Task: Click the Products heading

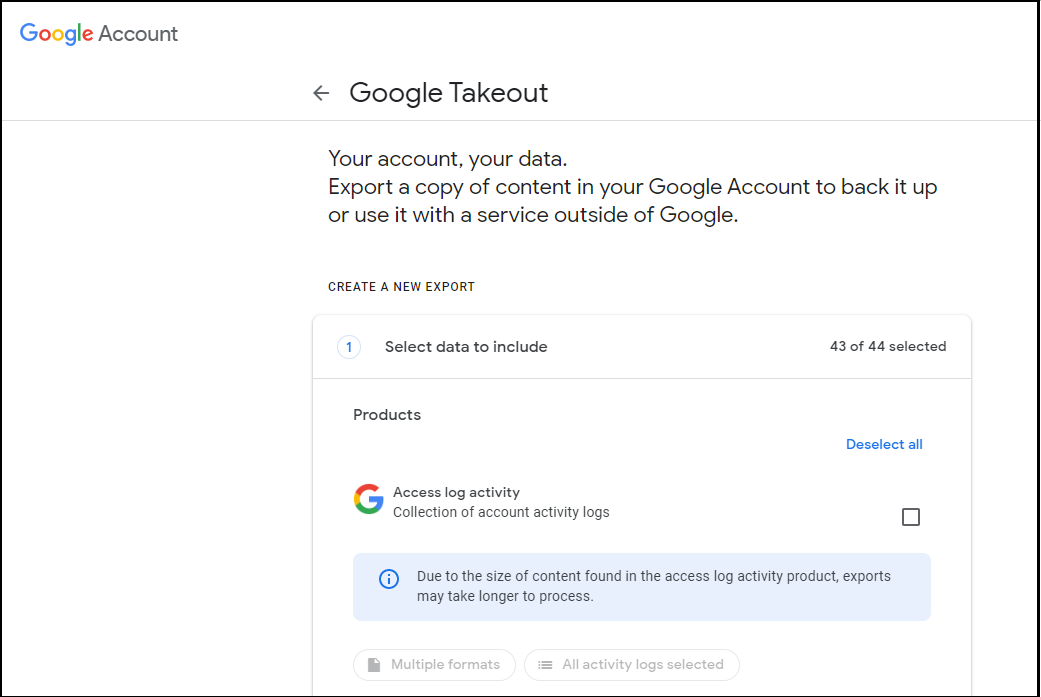Action: [x=387, y=415]
